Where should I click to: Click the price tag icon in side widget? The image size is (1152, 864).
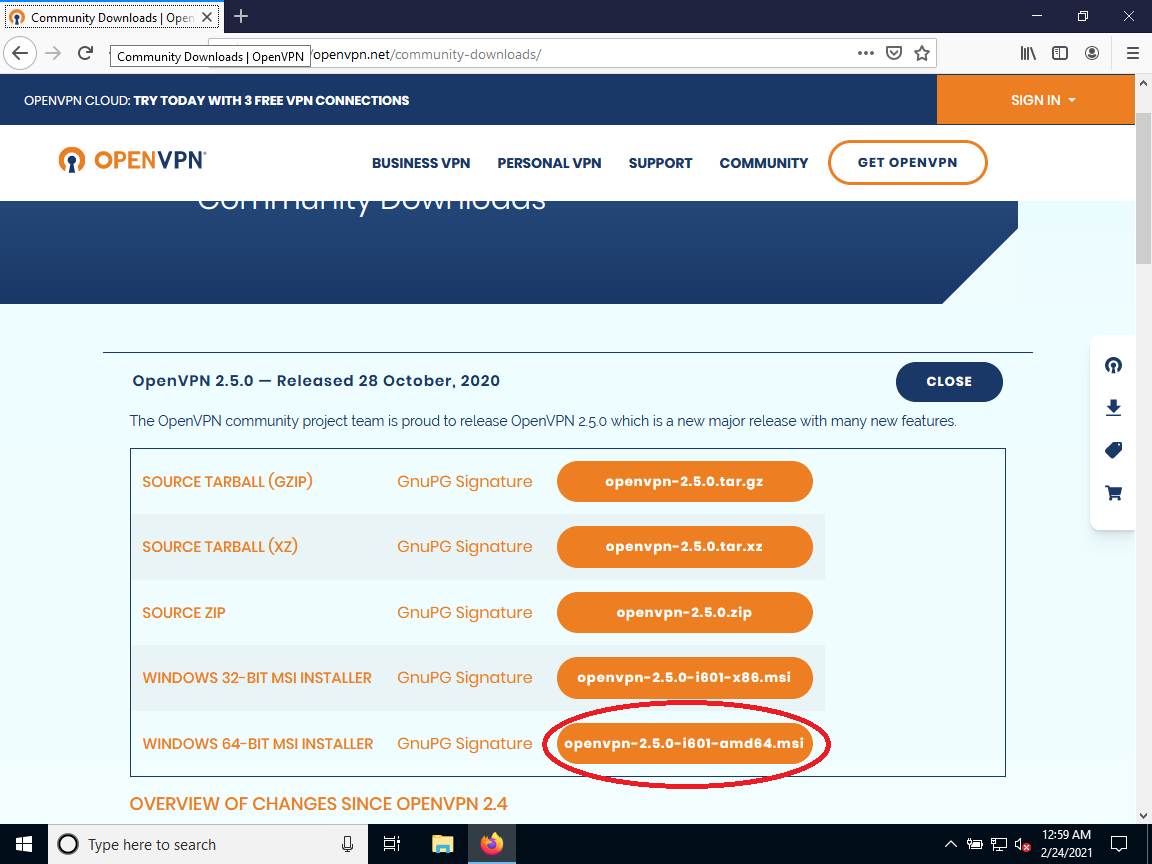pos(1113,450)
